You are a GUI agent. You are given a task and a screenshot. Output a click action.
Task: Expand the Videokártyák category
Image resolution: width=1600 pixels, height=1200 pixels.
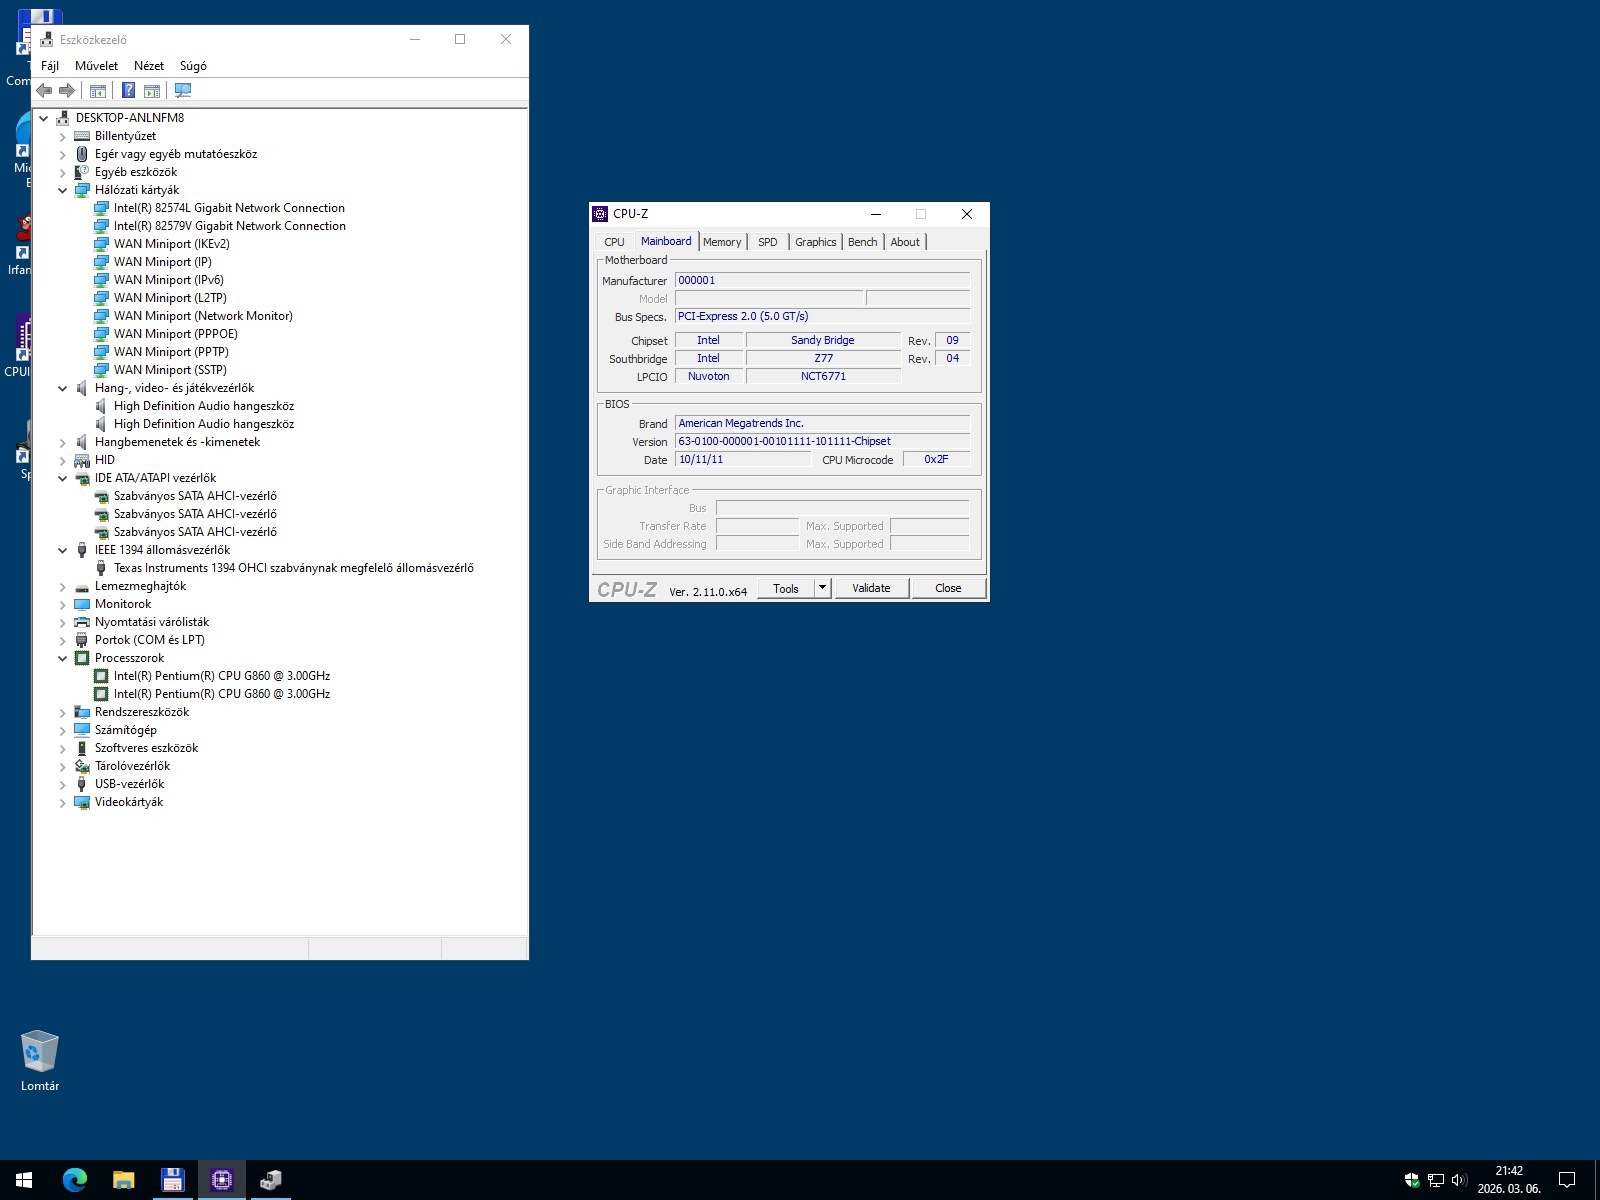coord(63,802)
